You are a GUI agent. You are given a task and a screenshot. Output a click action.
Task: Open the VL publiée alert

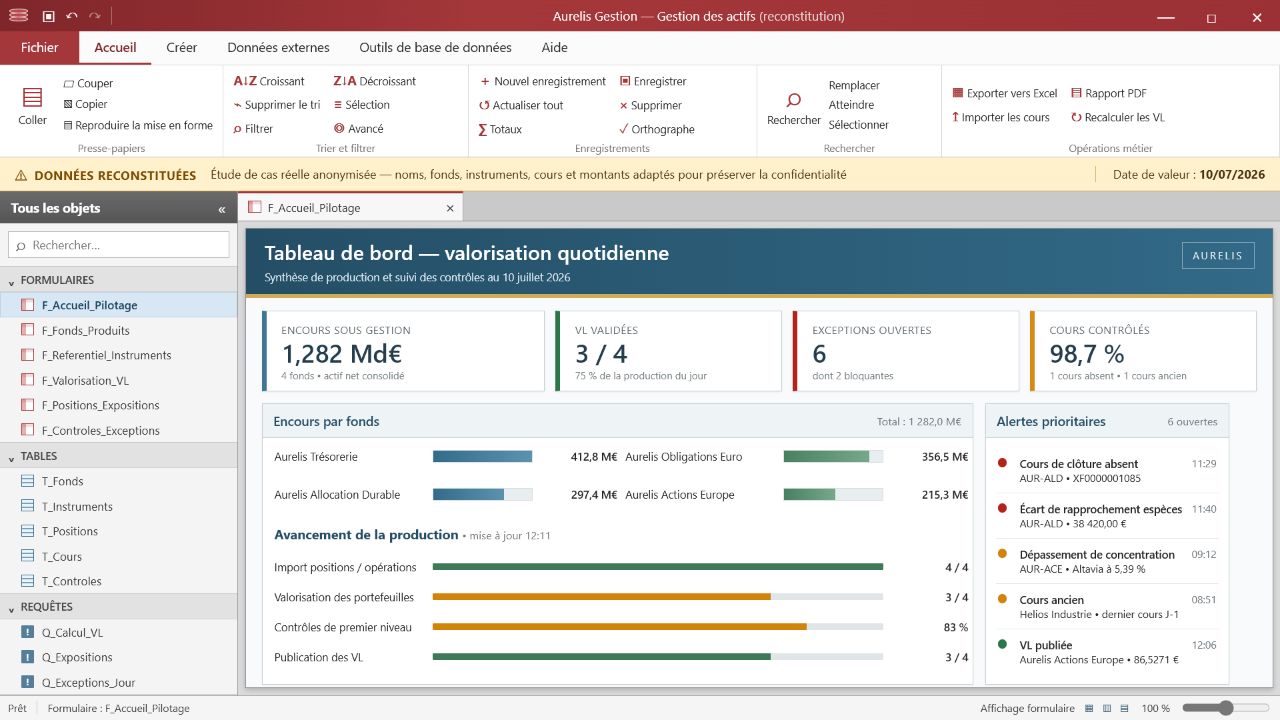click(1107, 652)
